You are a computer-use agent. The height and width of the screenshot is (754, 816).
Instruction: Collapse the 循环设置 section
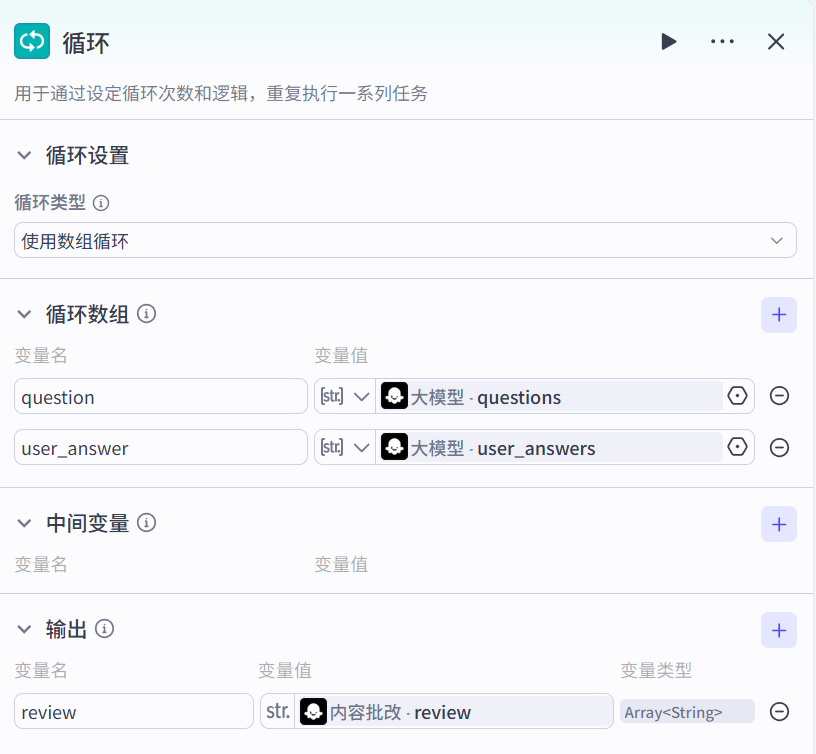coord(25,155)
